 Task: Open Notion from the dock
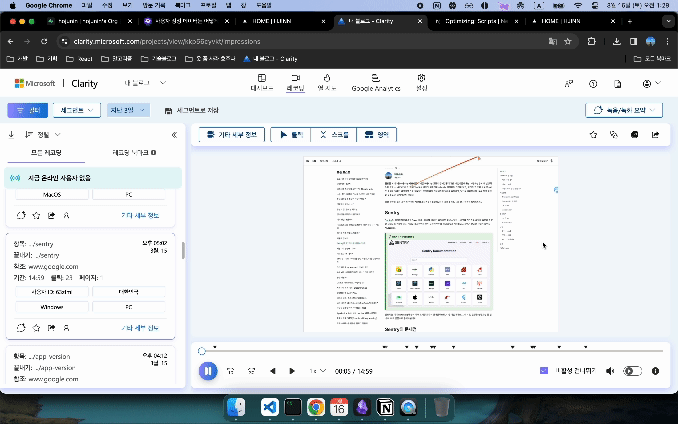point(385,407)
